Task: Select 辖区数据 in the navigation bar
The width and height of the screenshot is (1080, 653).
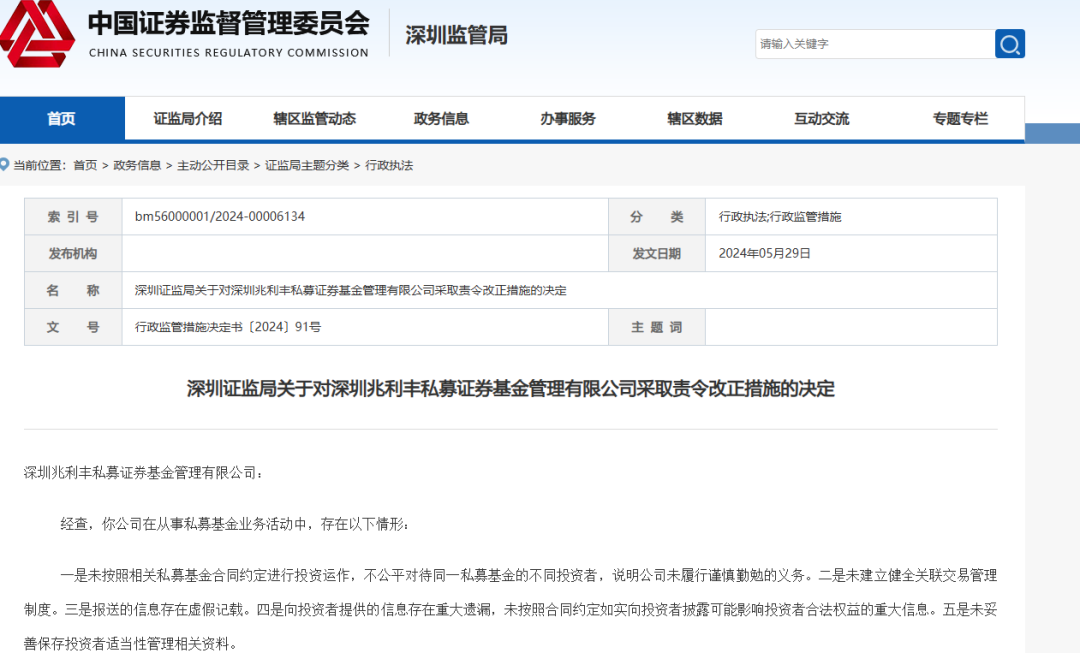Action: click(695, 119)
